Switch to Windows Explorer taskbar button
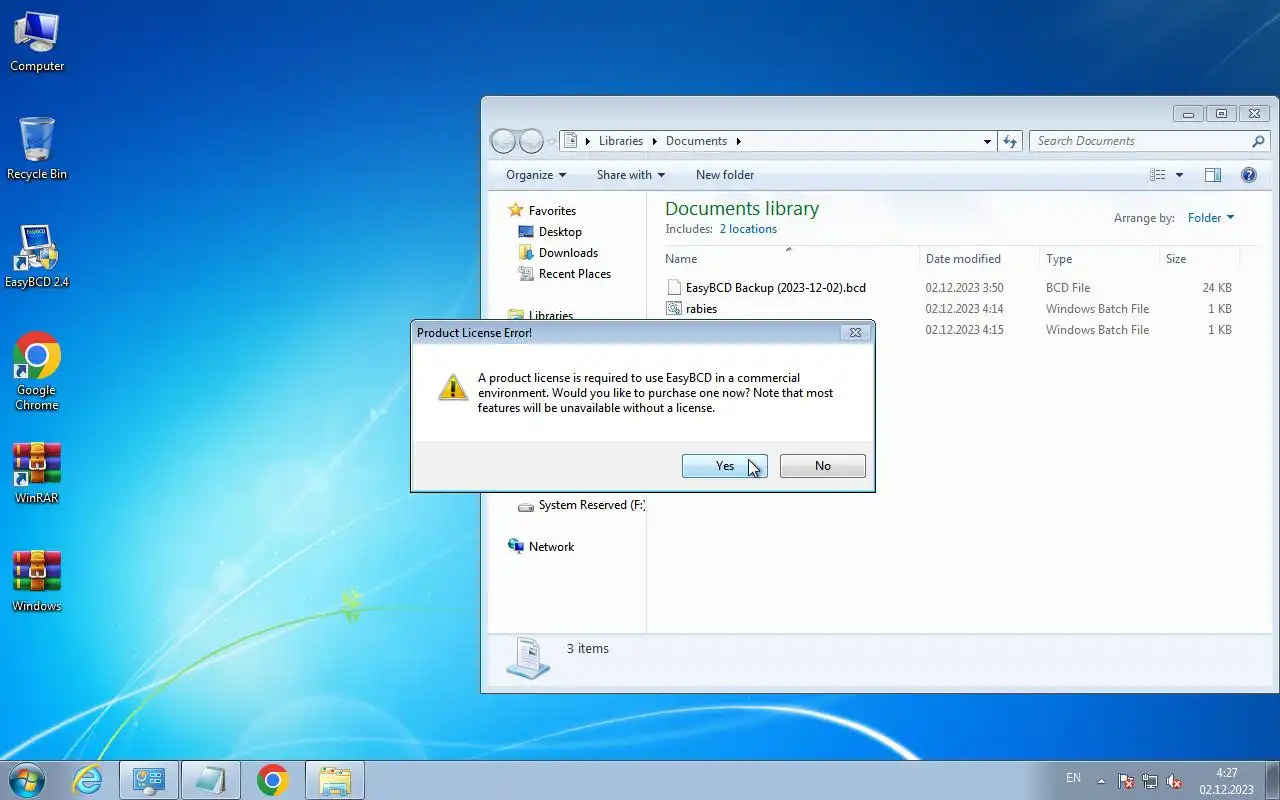Screen dimensions: 1280x800 (x=335, y=780)
